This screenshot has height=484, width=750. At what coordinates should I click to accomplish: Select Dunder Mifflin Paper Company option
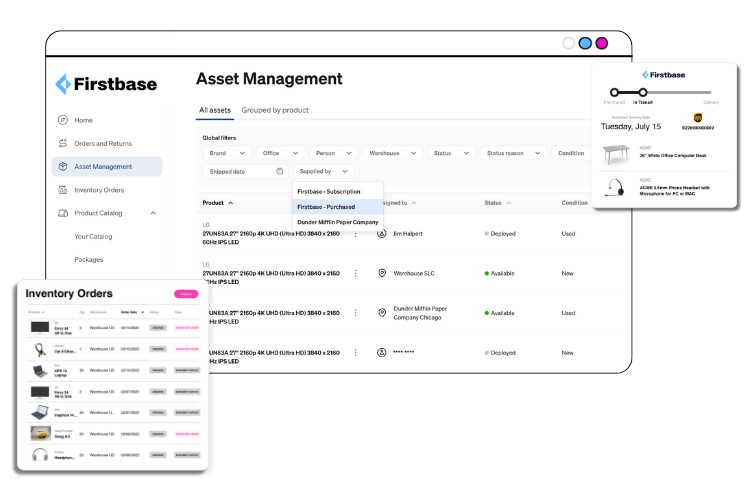point(337,222)
